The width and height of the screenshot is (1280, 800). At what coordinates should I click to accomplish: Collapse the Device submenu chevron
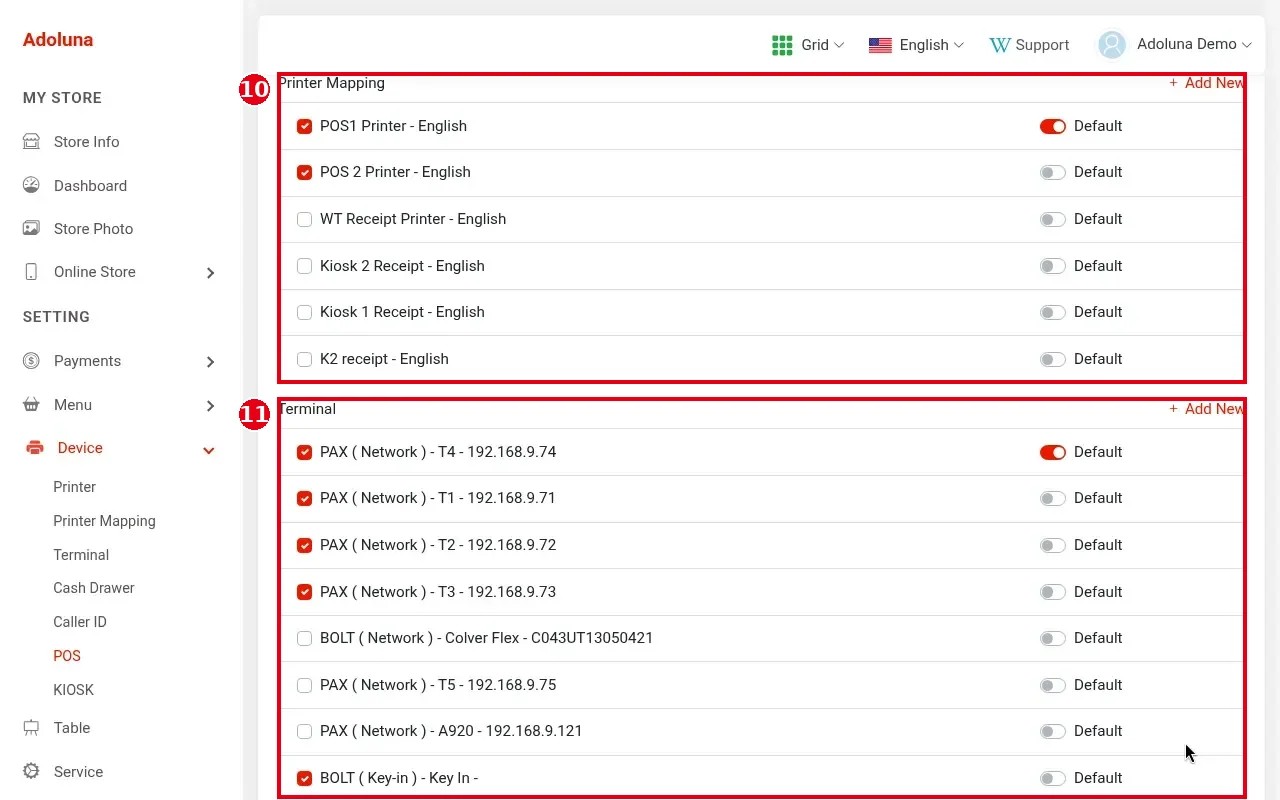click(x=209, y=450)
